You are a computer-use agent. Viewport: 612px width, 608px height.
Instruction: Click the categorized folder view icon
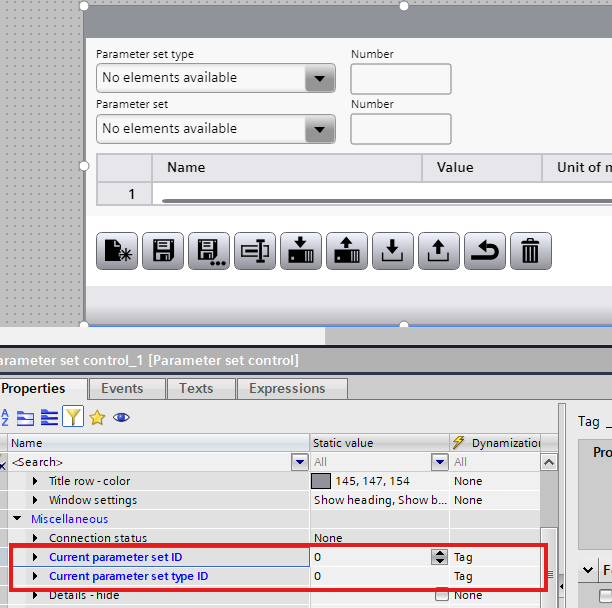coord(25,418)
